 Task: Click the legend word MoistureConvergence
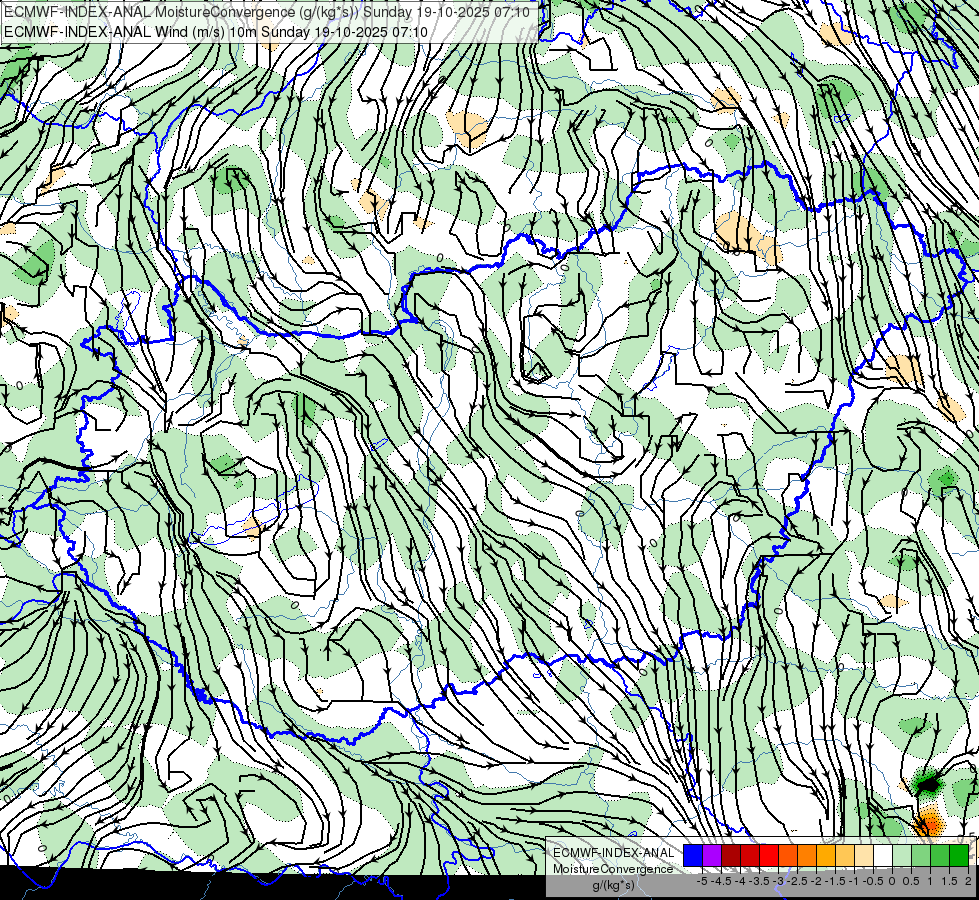tap(613, 869)
